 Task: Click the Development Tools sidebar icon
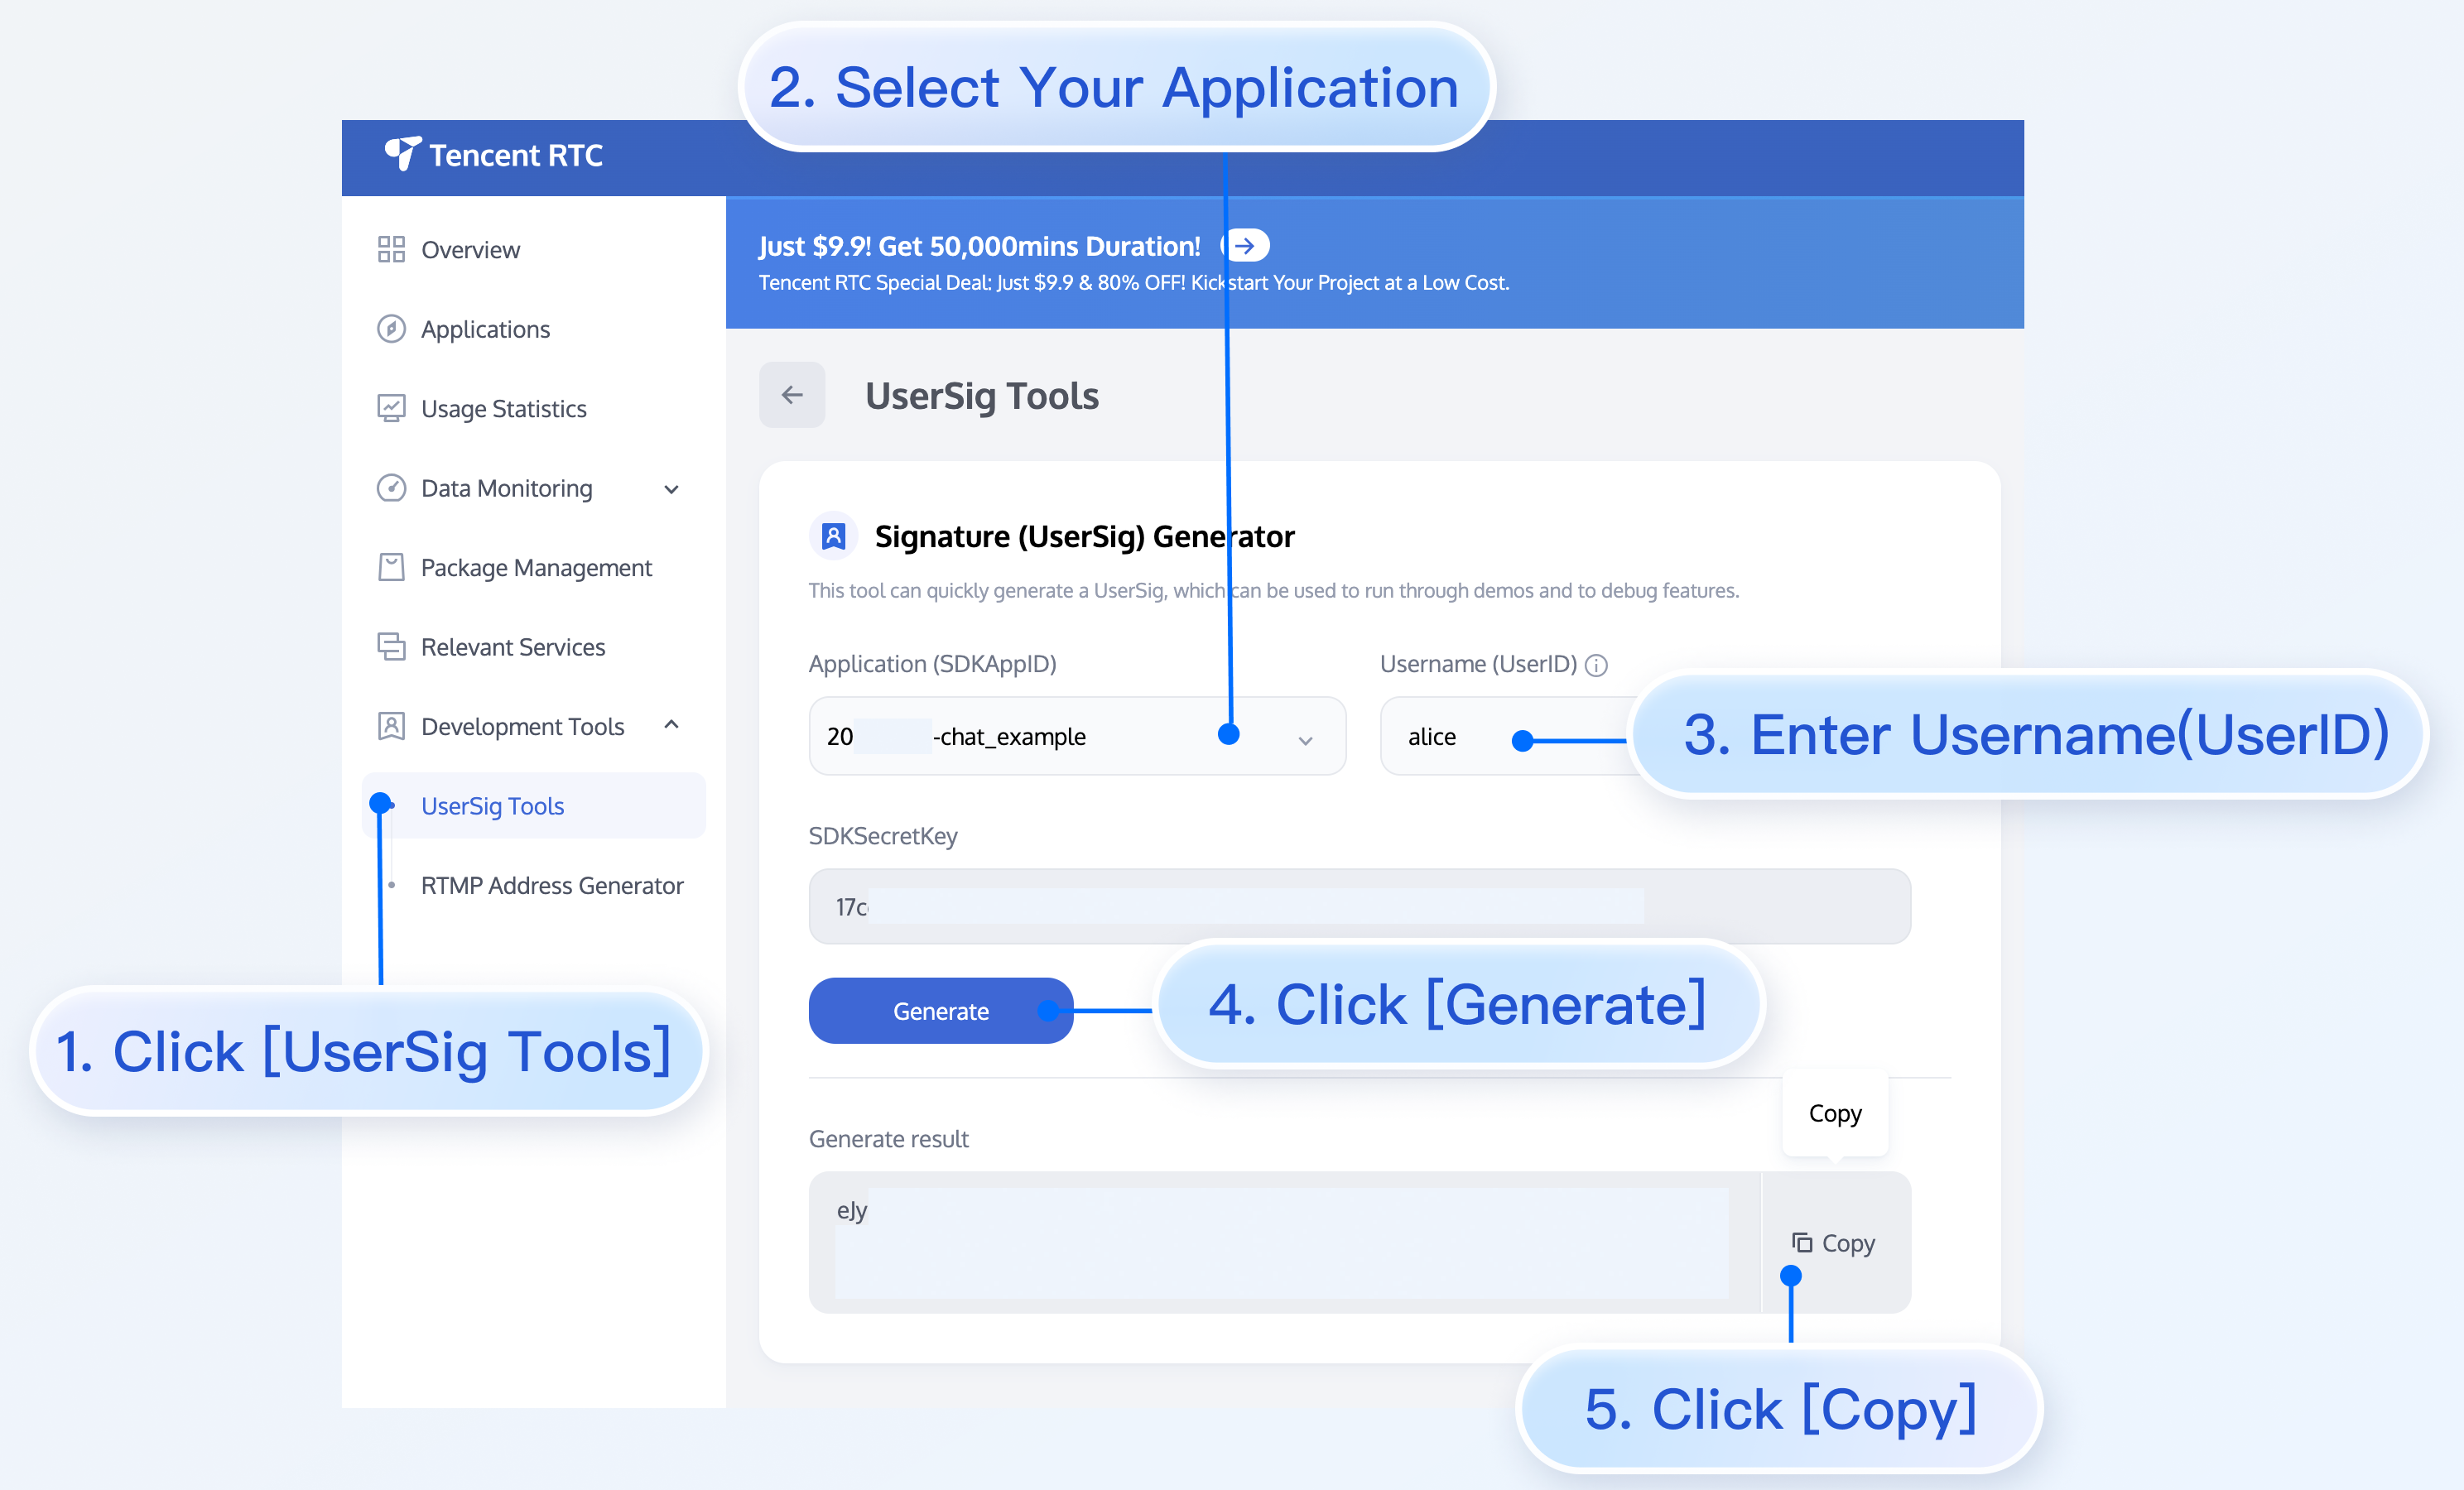(391, 726)
